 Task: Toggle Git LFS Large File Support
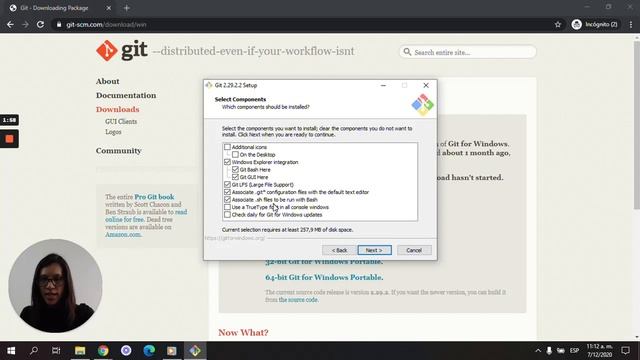pos(227,184)
